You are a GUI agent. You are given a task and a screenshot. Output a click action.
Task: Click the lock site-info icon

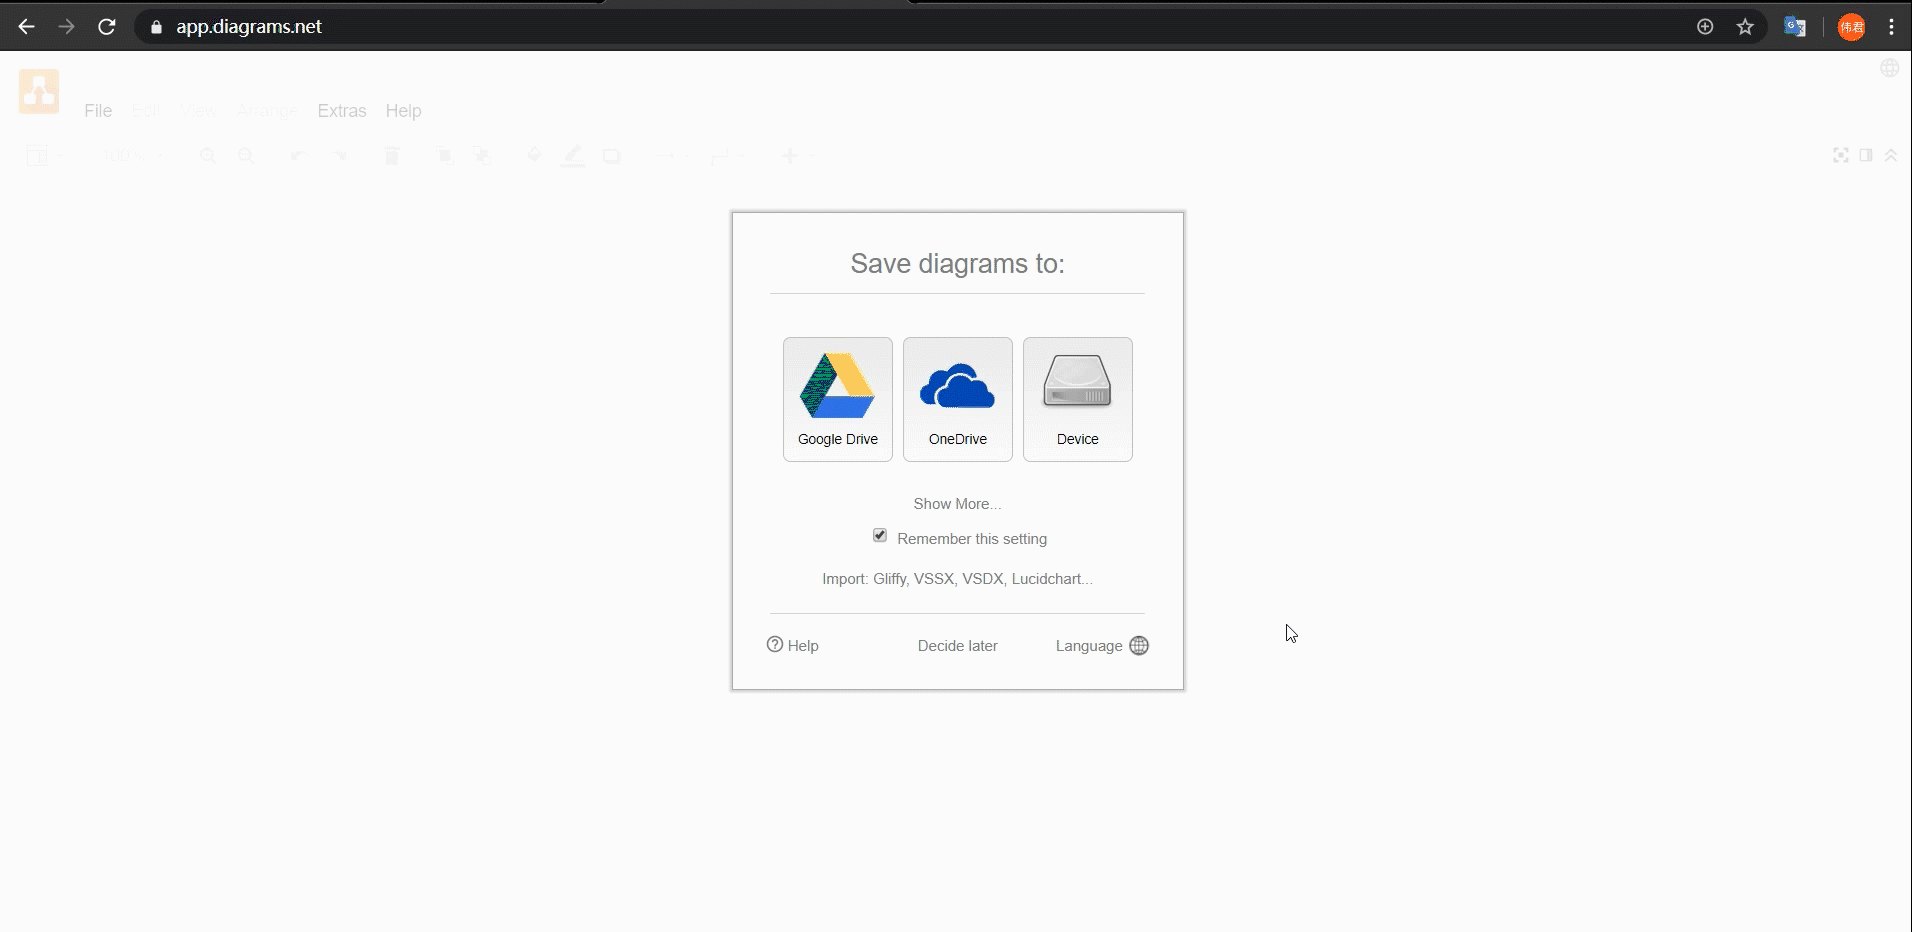[x=156, y=27]
